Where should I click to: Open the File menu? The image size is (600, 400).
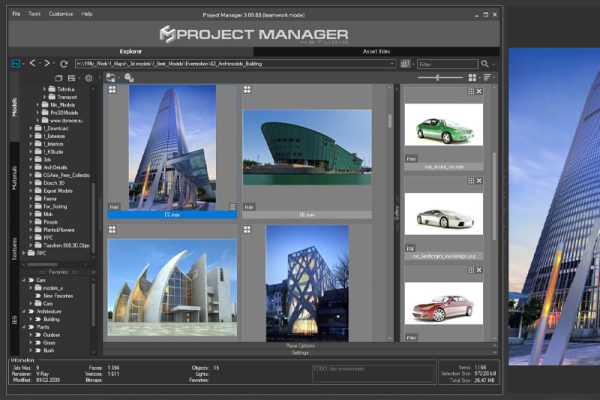(x=16, y=14)
